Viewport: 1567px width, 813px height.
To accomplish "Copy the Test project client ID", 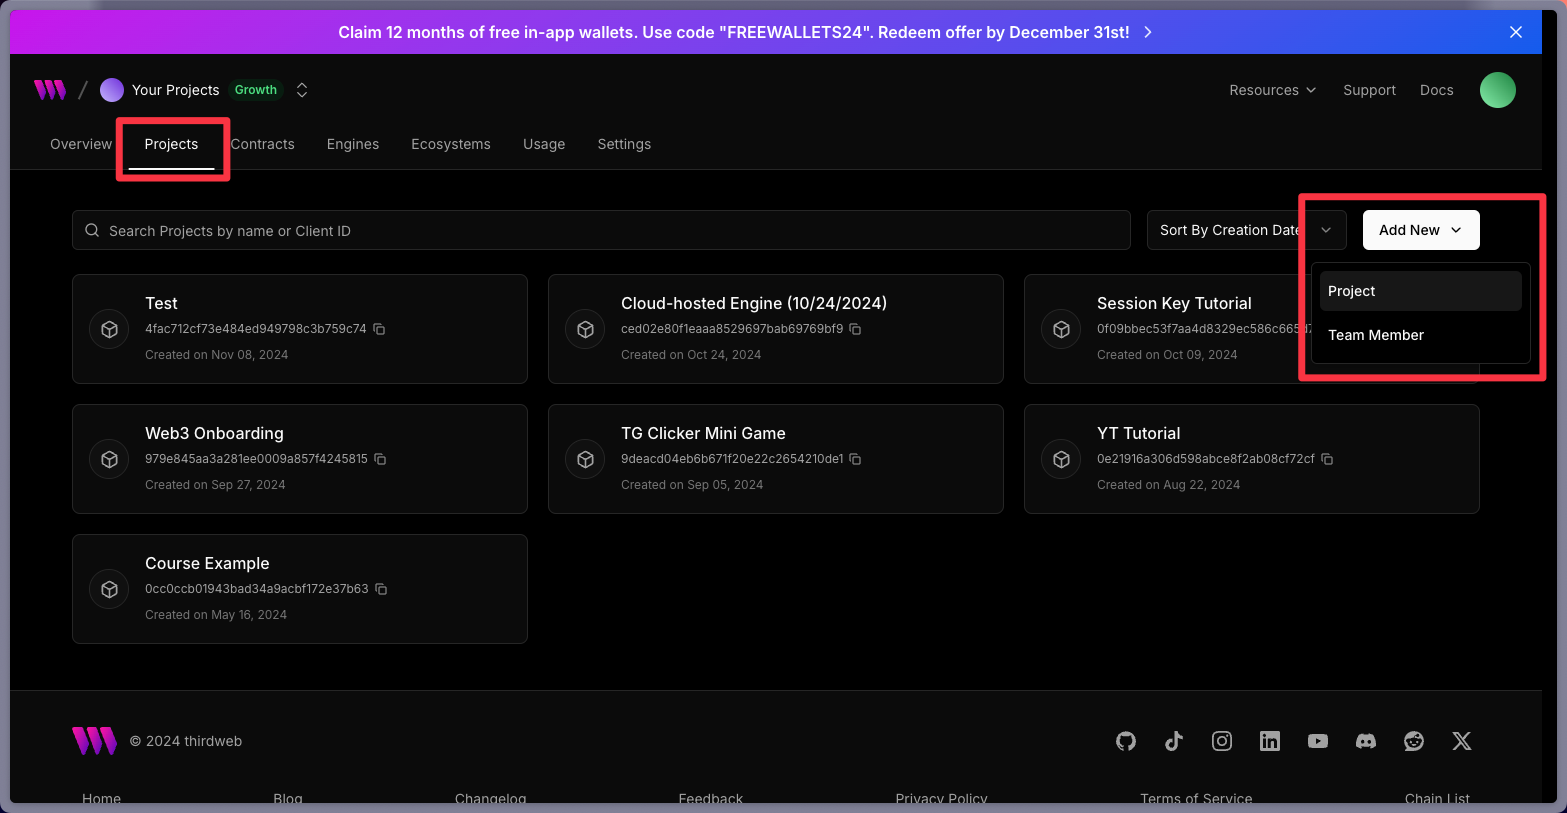I will click(380, 329).
